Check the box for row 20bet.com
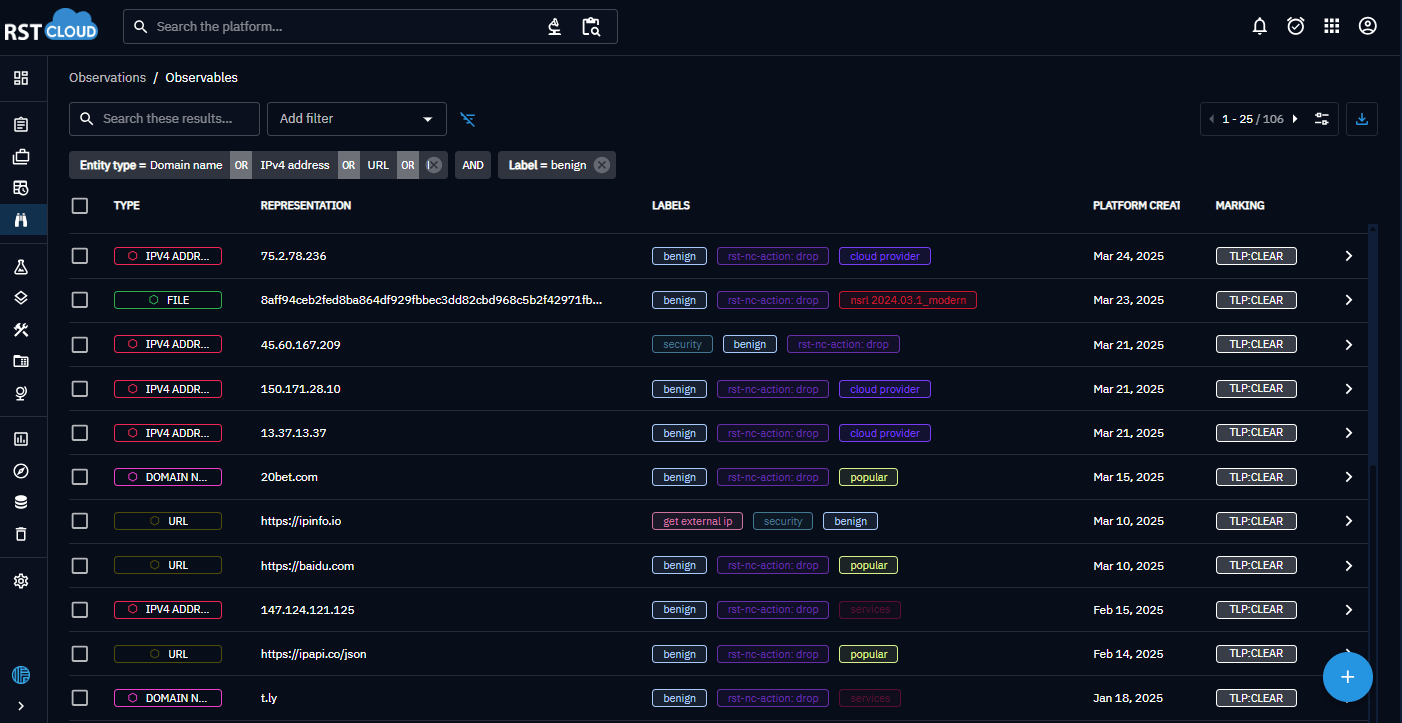The width and height of the screenshot is (1402, 723). coord(80,477)
